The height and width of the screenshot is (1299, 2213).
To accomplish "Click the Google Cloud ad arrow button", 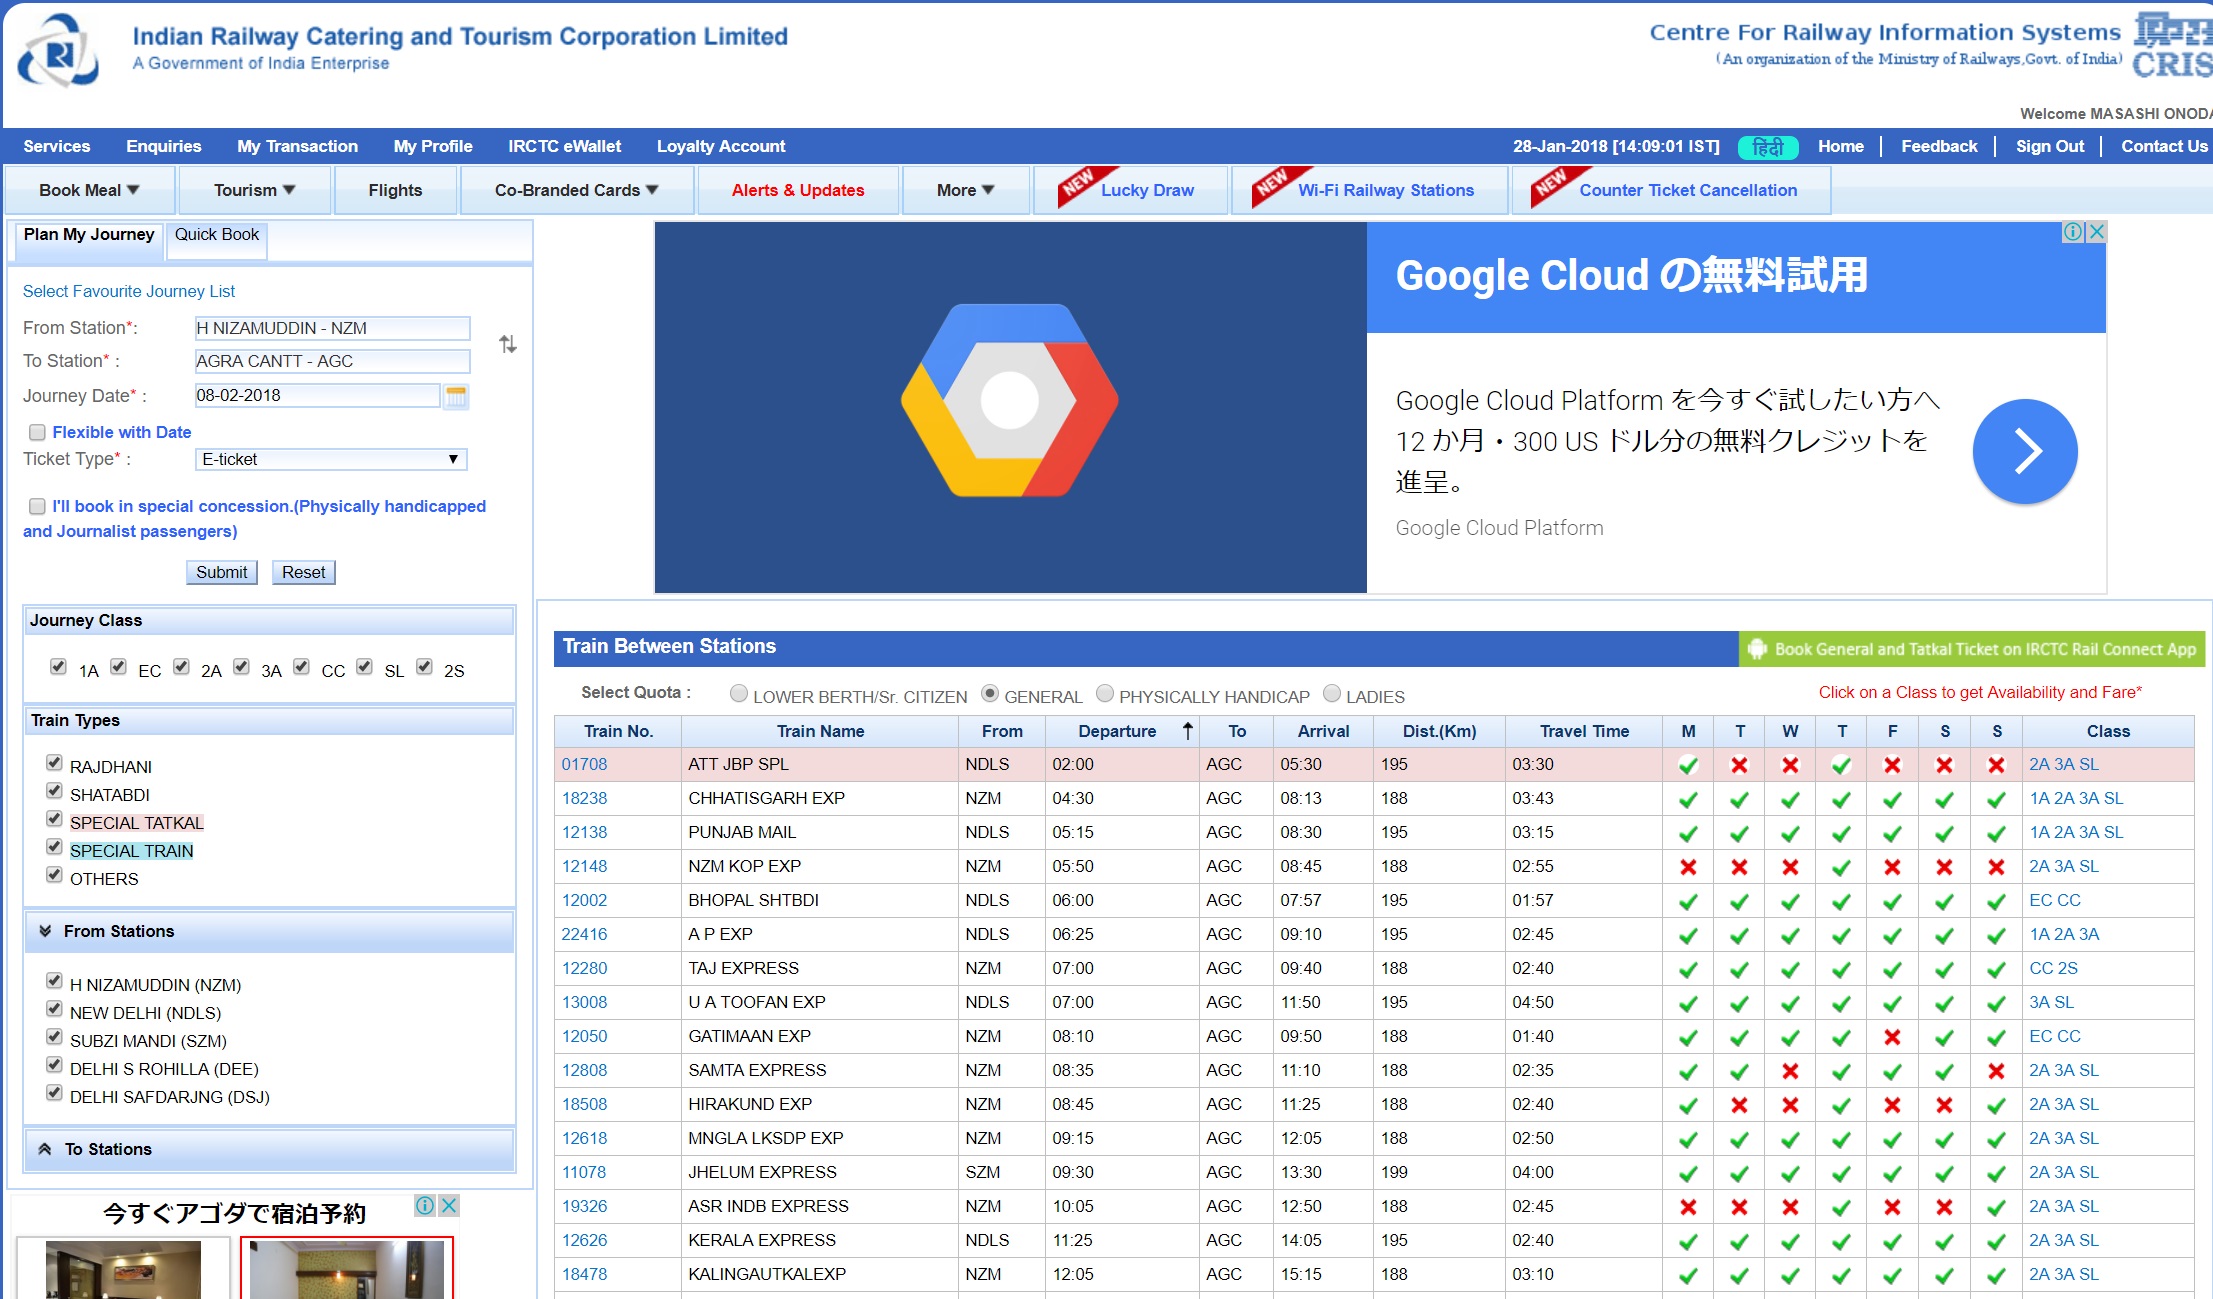I will (2025, 451).
